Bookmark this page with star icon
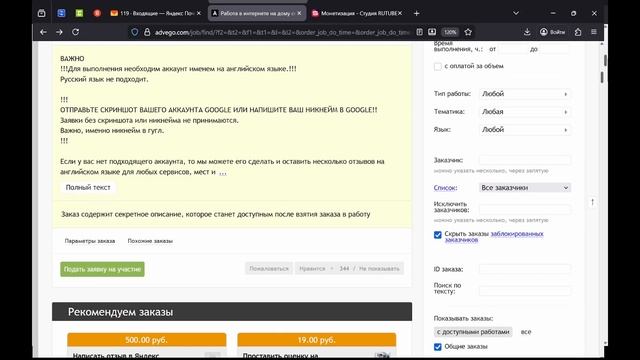 (x=468, y=32)
